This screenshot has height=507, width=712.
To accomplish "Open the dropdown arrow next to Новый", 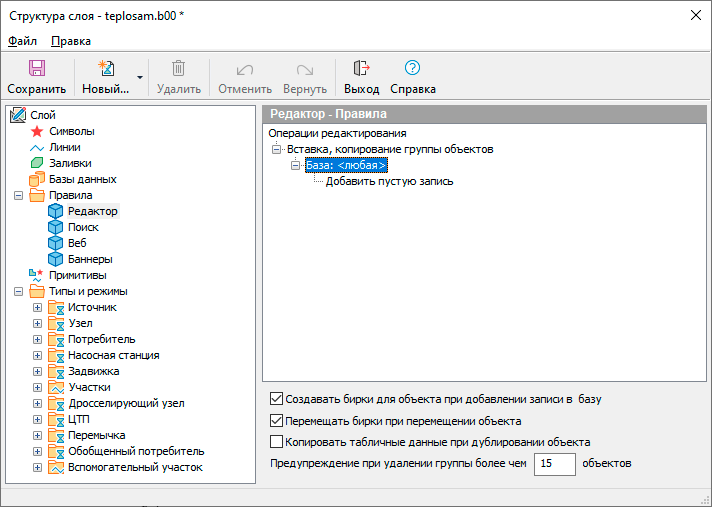I will pyautogui.click(x=140, y=77).
